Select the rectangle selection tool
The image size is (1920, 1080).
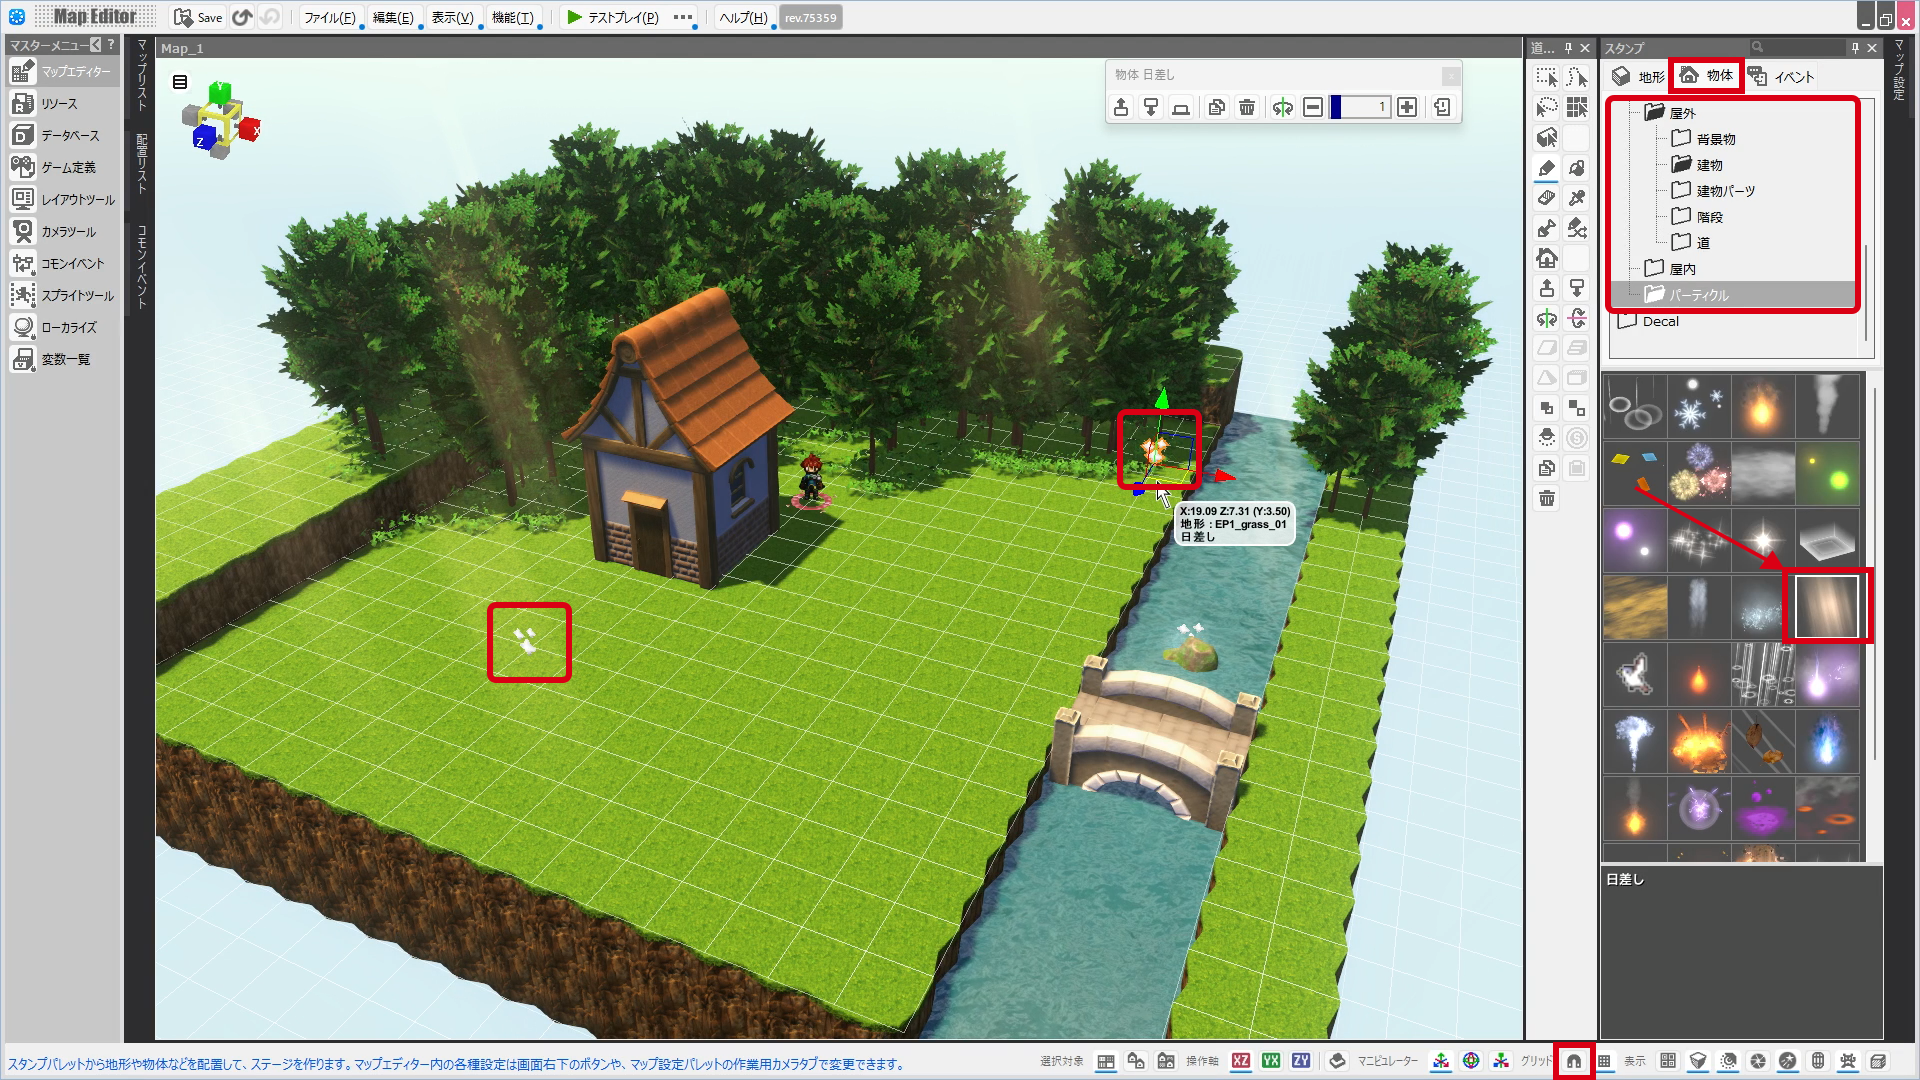[1547, 78]
